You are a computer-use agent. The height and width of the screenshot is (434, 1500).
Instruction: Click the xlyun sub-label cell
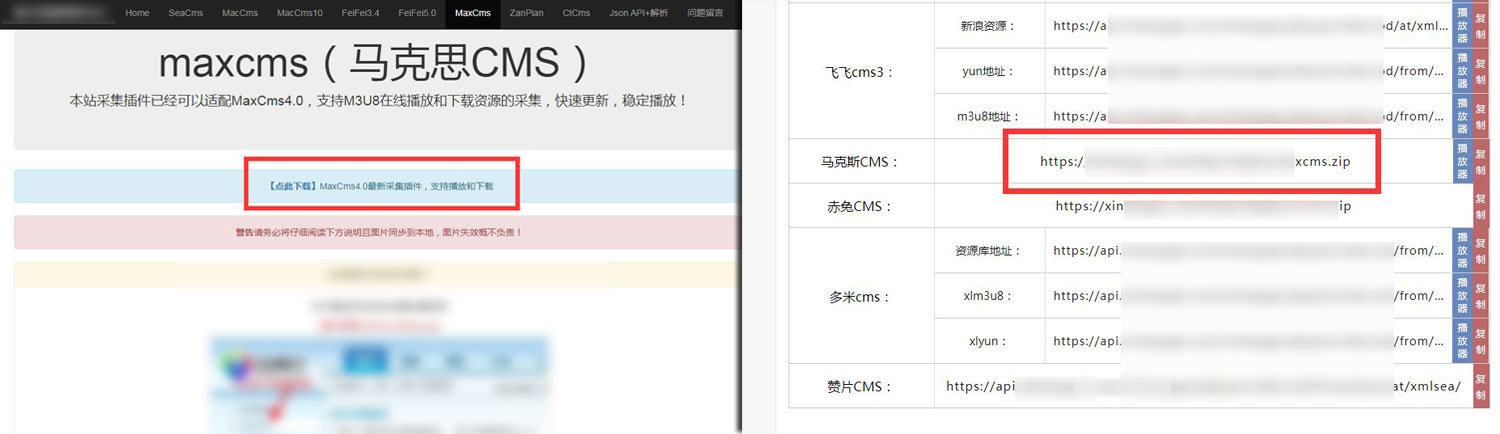pyautogui.click(x=990, y=341)
